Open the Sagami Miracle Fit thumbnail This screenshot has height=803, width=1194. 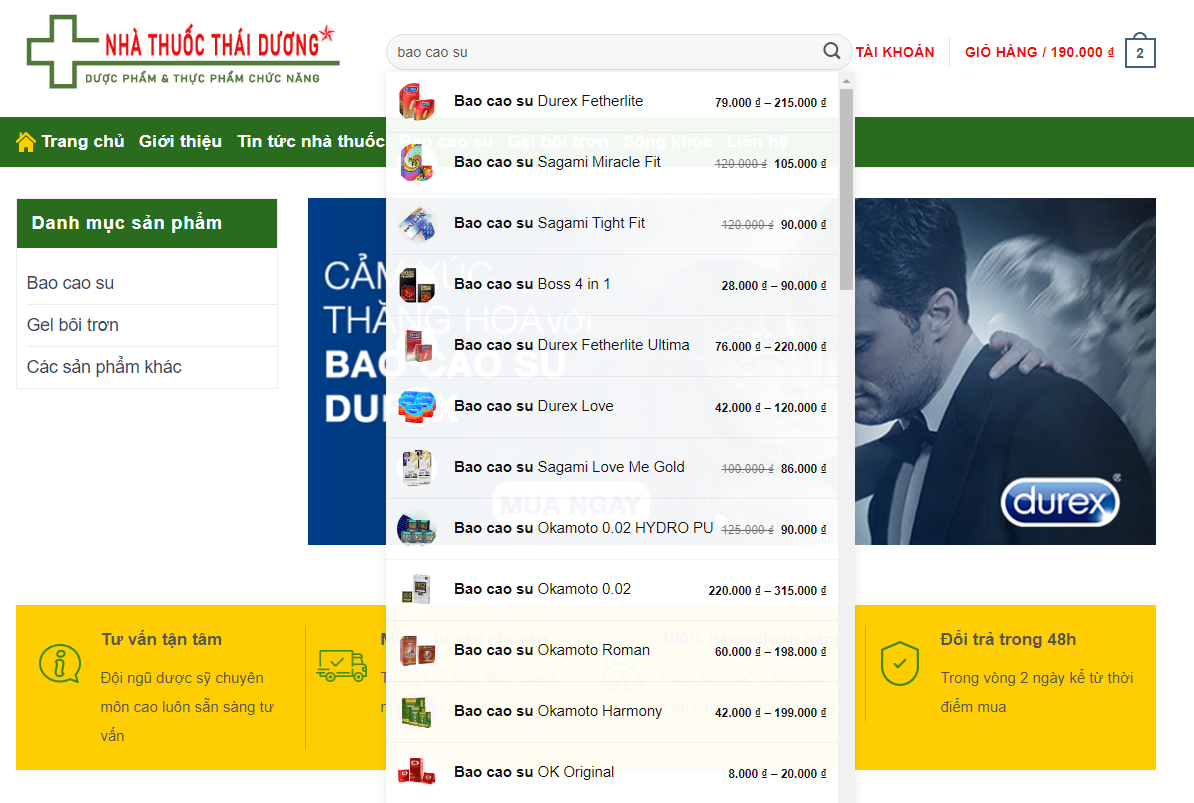(x=417, y=163)
